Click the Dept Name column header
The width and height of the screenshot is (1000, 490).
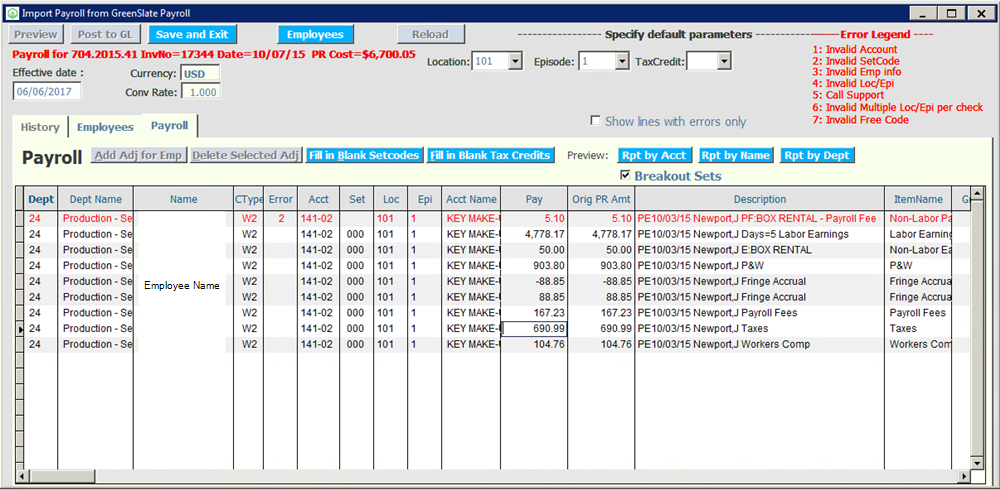pos(96,199)
